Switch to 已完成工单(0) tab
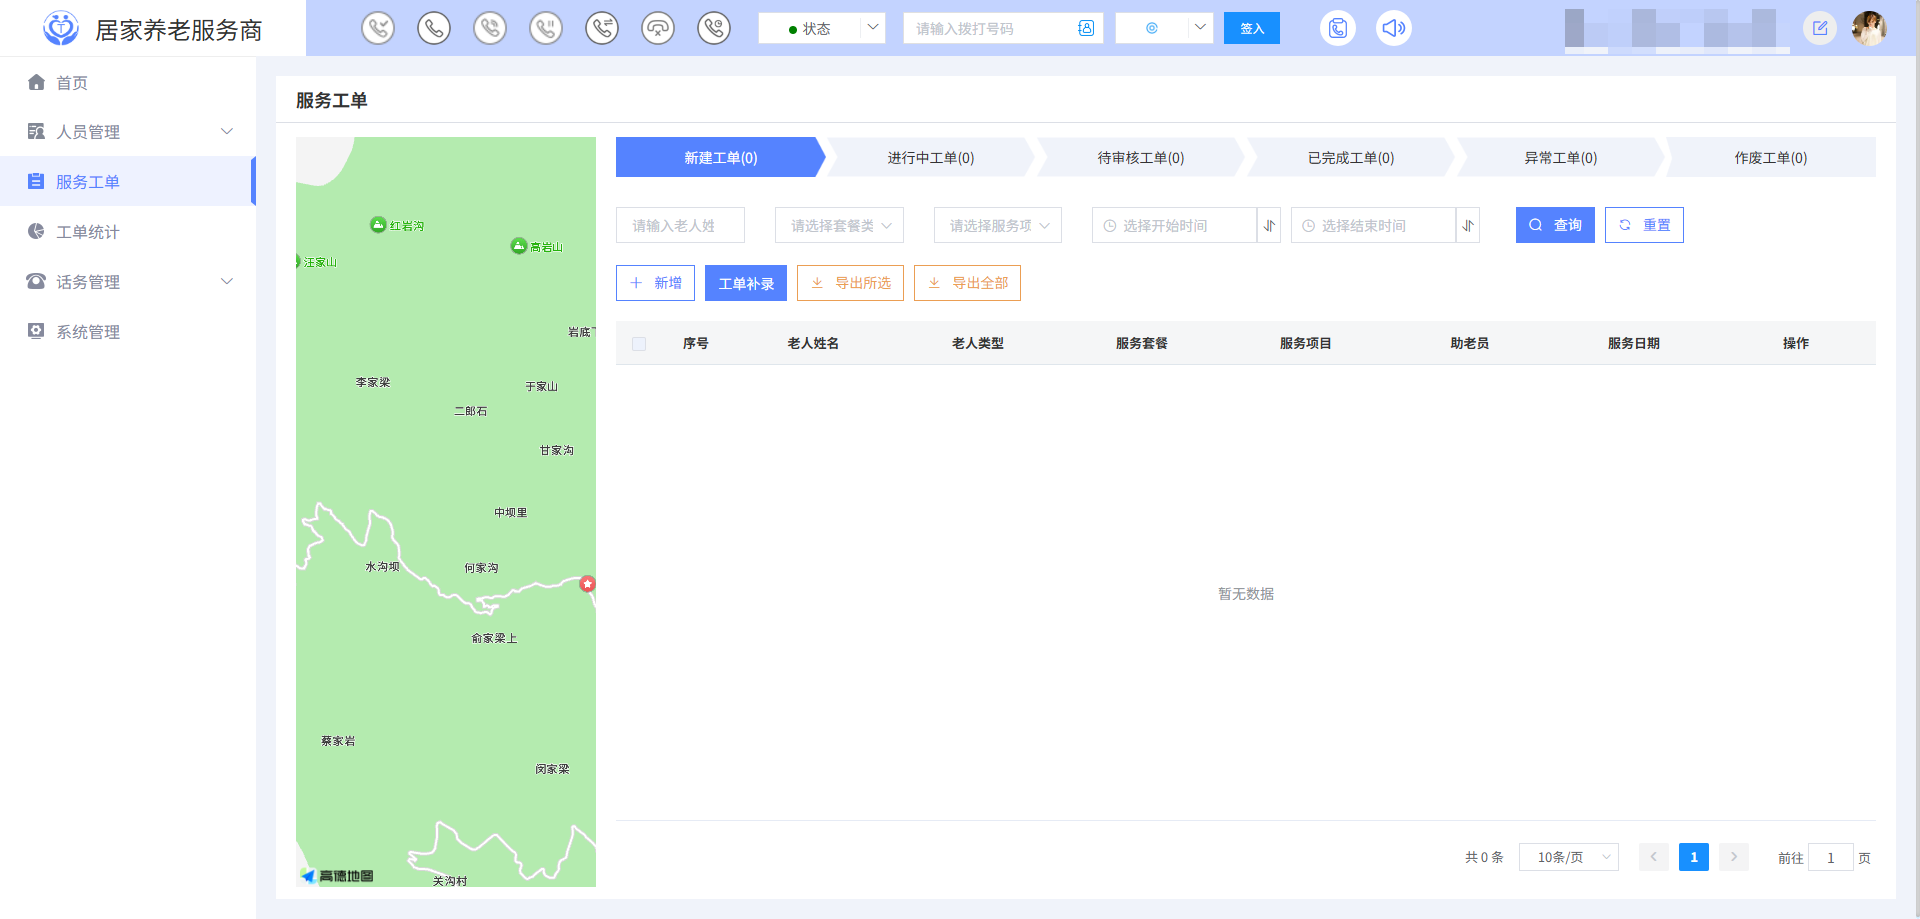Image resolution: width=1920 pixels, height=919 pixels. (1351, 157)
